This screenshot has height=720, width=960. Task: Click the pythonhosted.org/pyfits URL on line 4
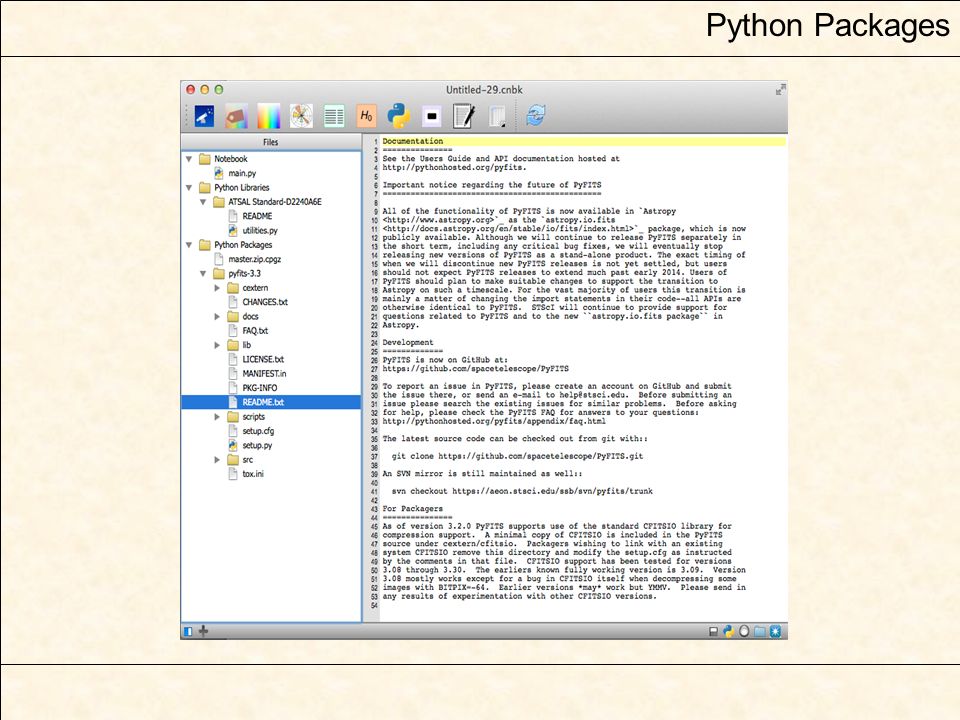click(454, 167)
